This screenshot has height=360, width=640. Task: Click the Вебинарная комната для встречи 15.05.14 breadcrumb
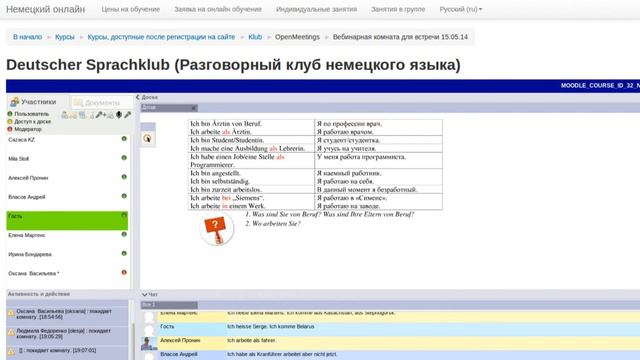(x=400, y=37)
